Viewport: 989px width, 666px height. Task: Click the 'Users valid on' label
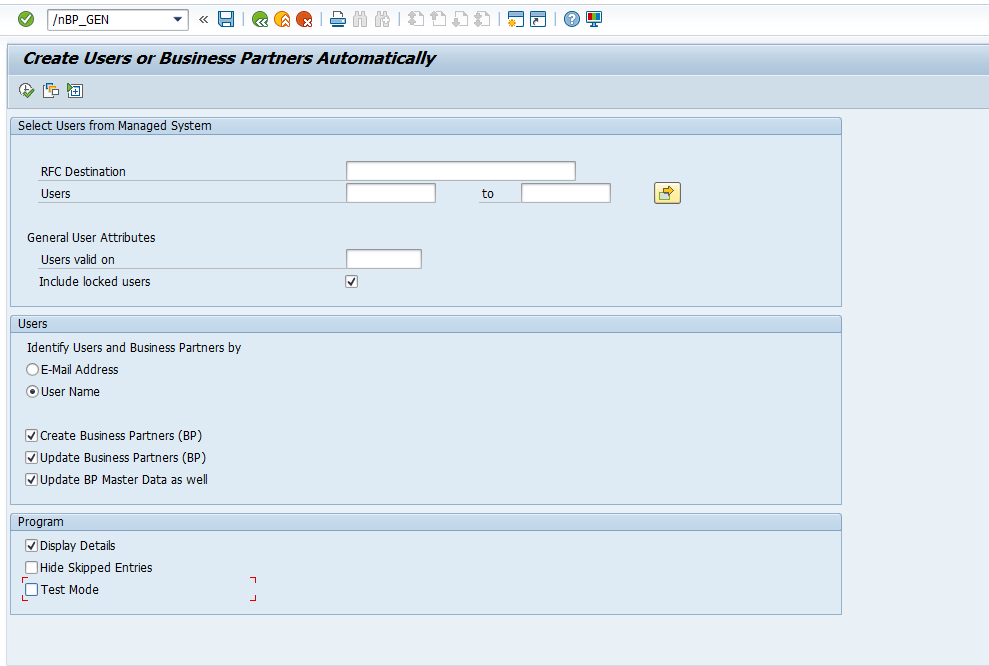pyautogui.click(x=78, y=260)
